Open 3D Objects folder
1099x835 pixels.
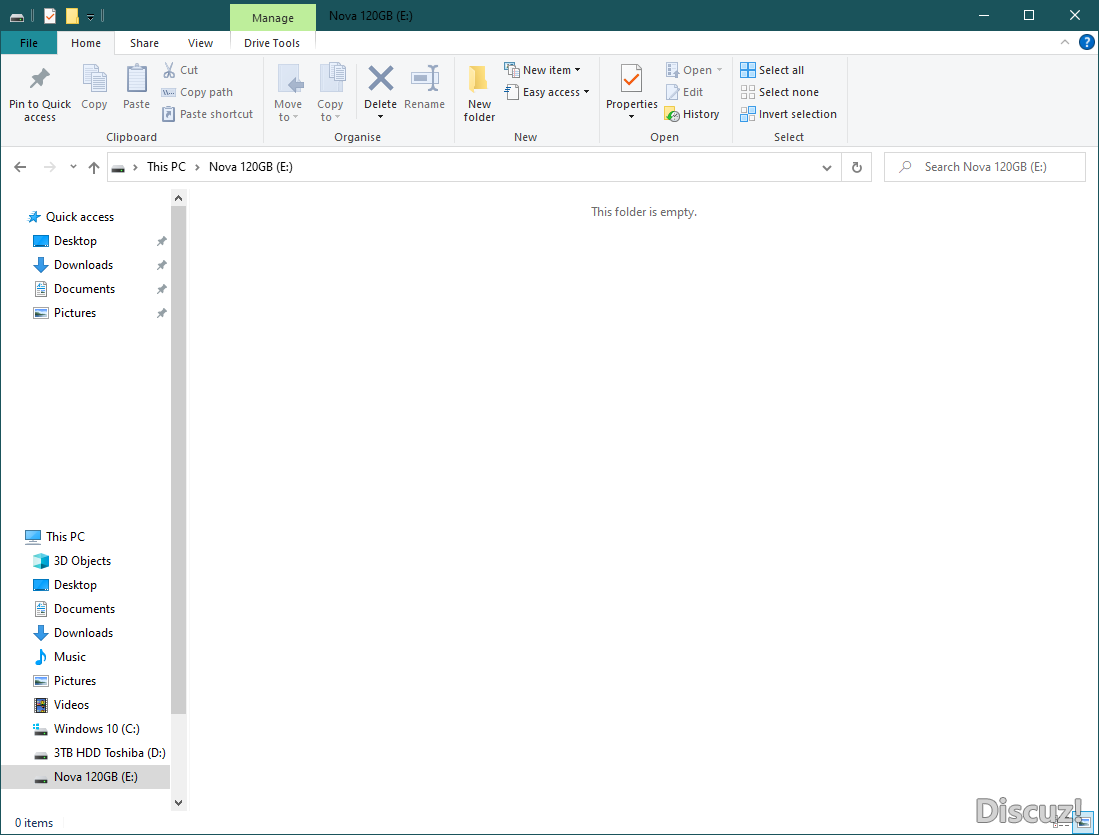(82, 561)
